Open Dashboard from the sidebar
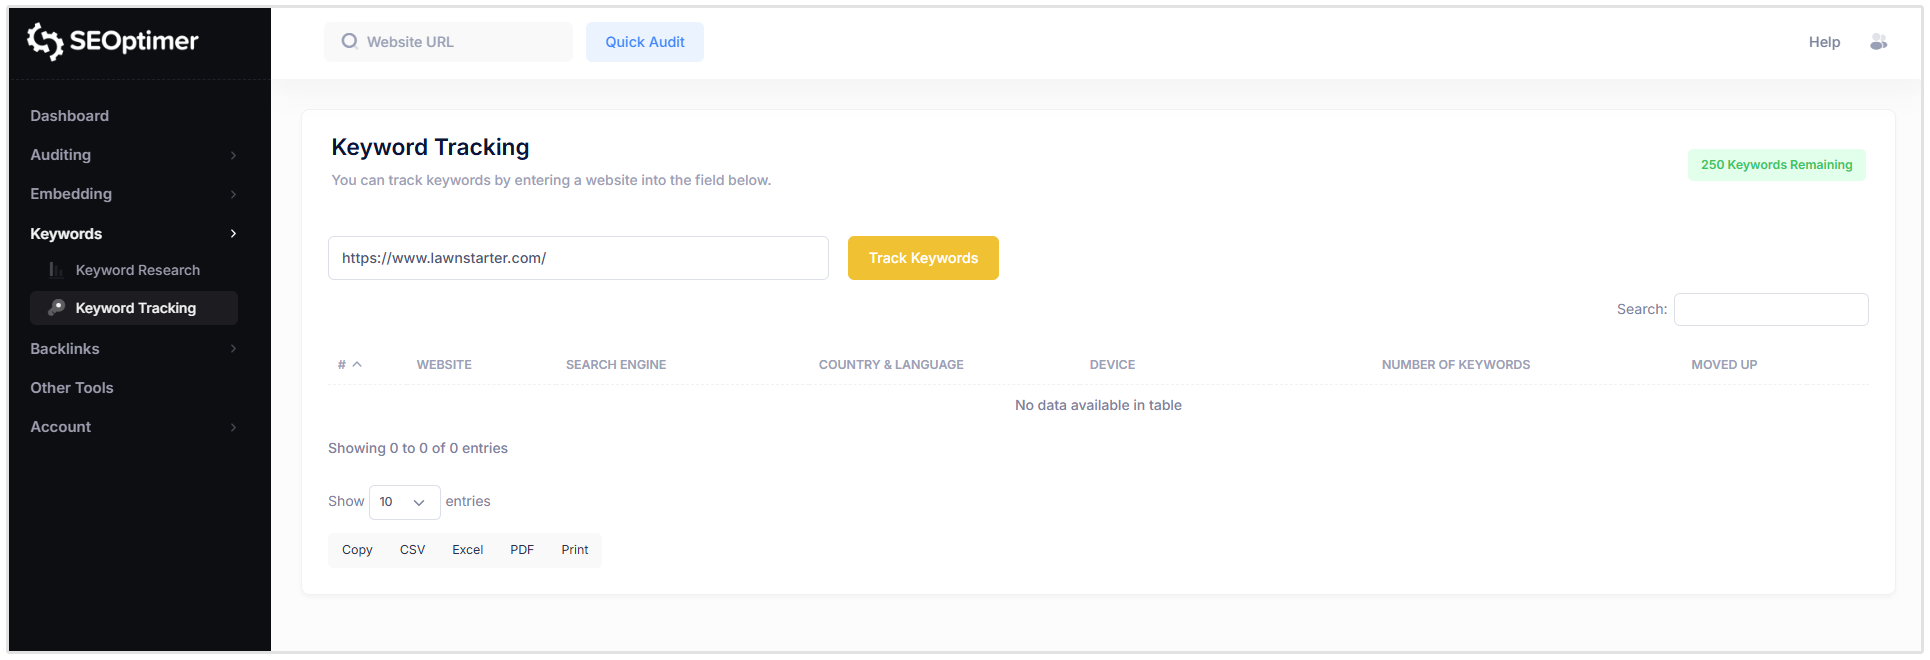Image resolution: width=1930 pixels, height=660 pixels. (70, 116)
